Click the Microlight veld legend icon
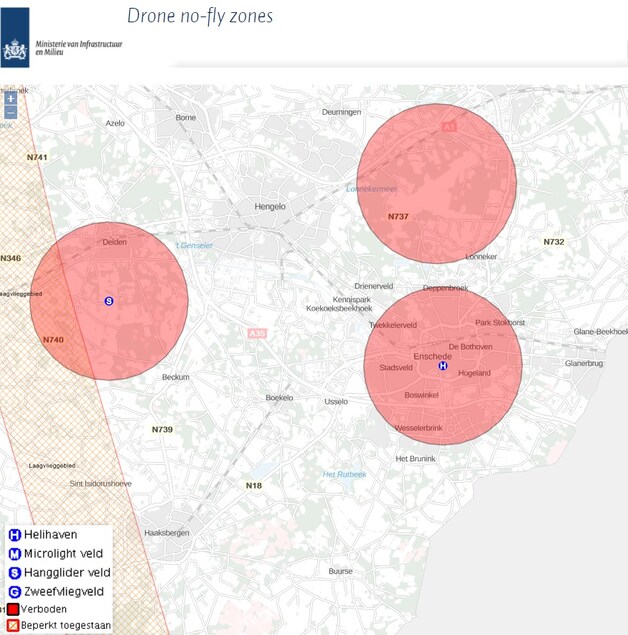 click(x=15, y=554)
